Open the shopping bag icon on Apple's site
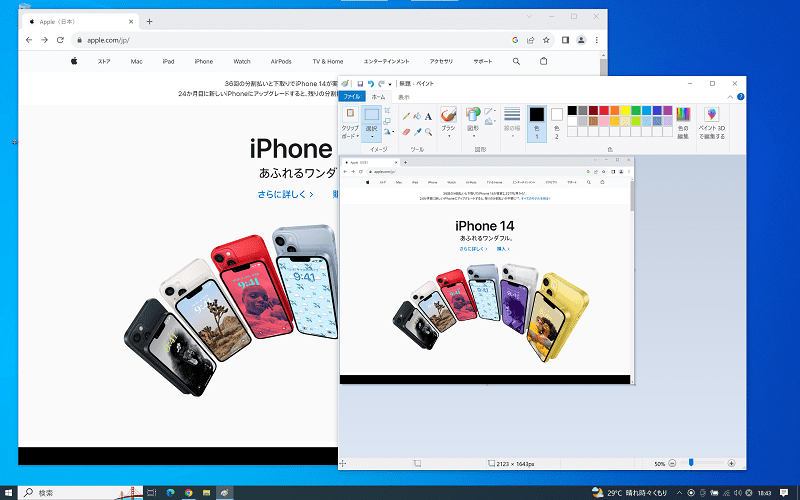 [x=543, y=61]
